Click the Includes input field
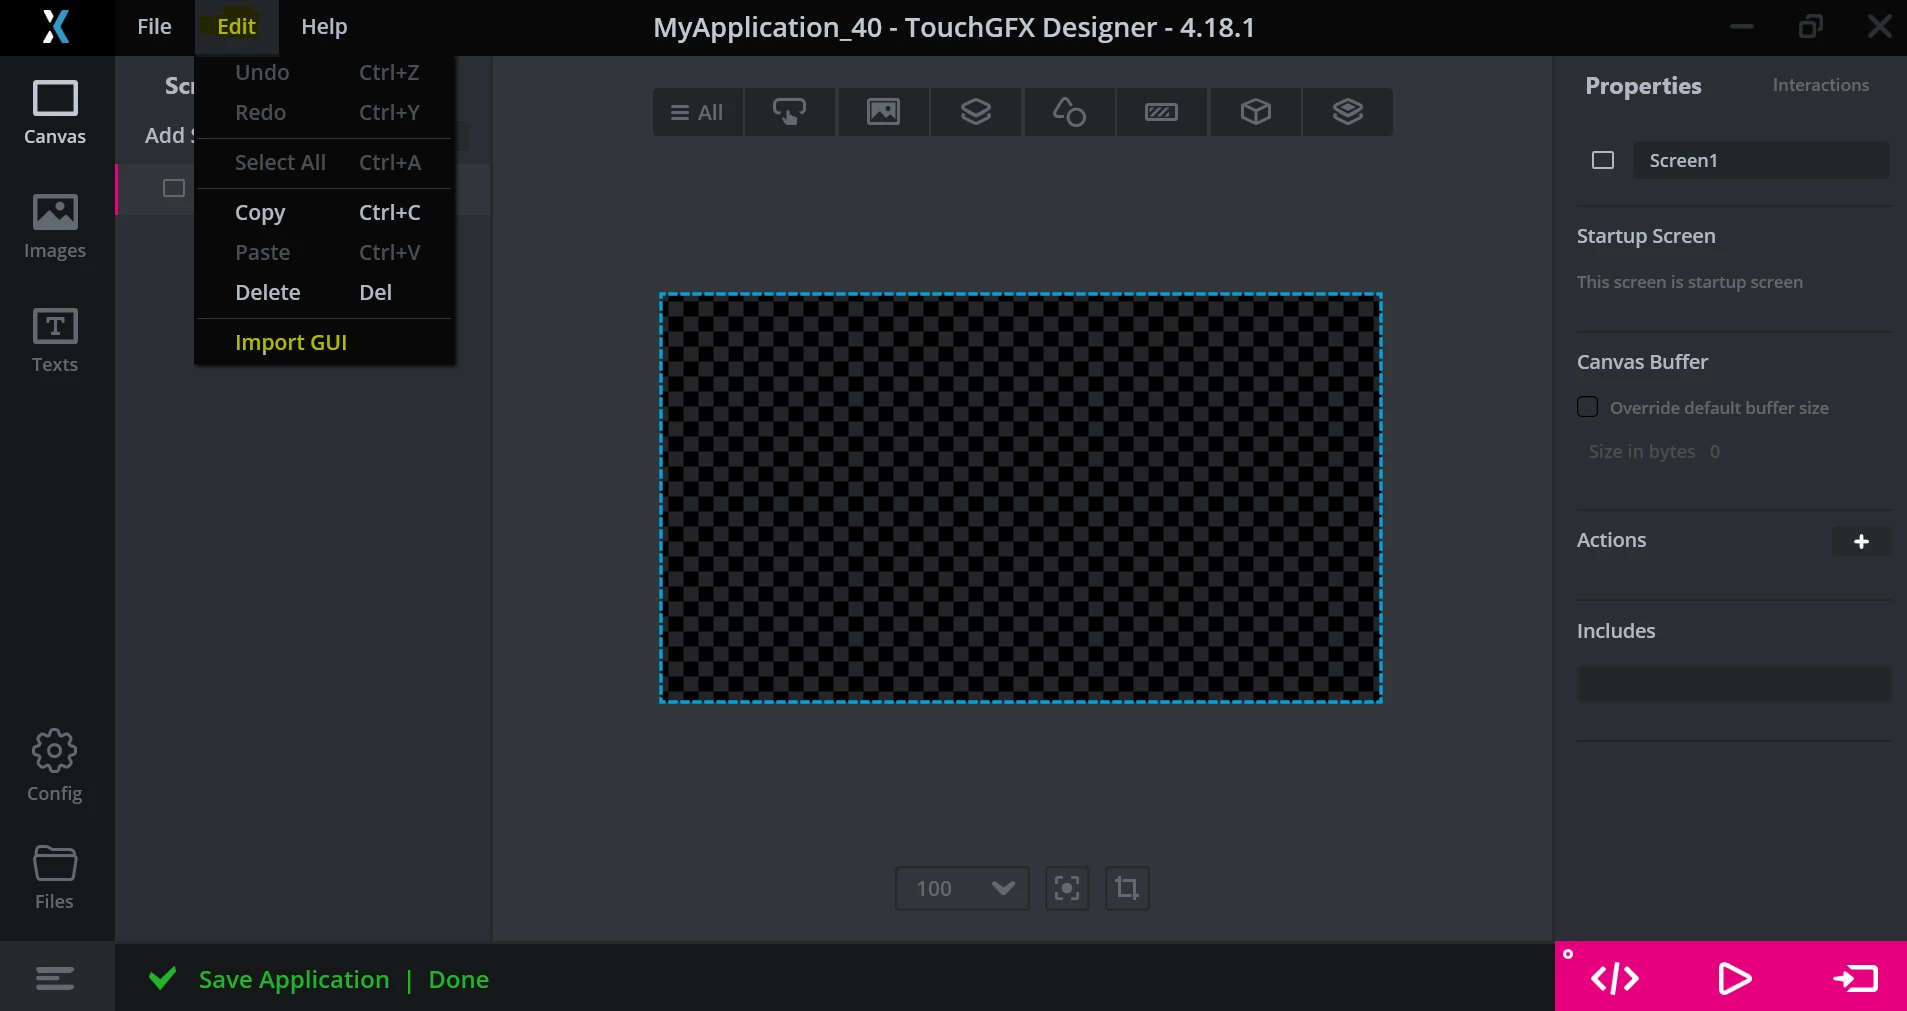The image size is (1907, 1011). coord(1734,685)
